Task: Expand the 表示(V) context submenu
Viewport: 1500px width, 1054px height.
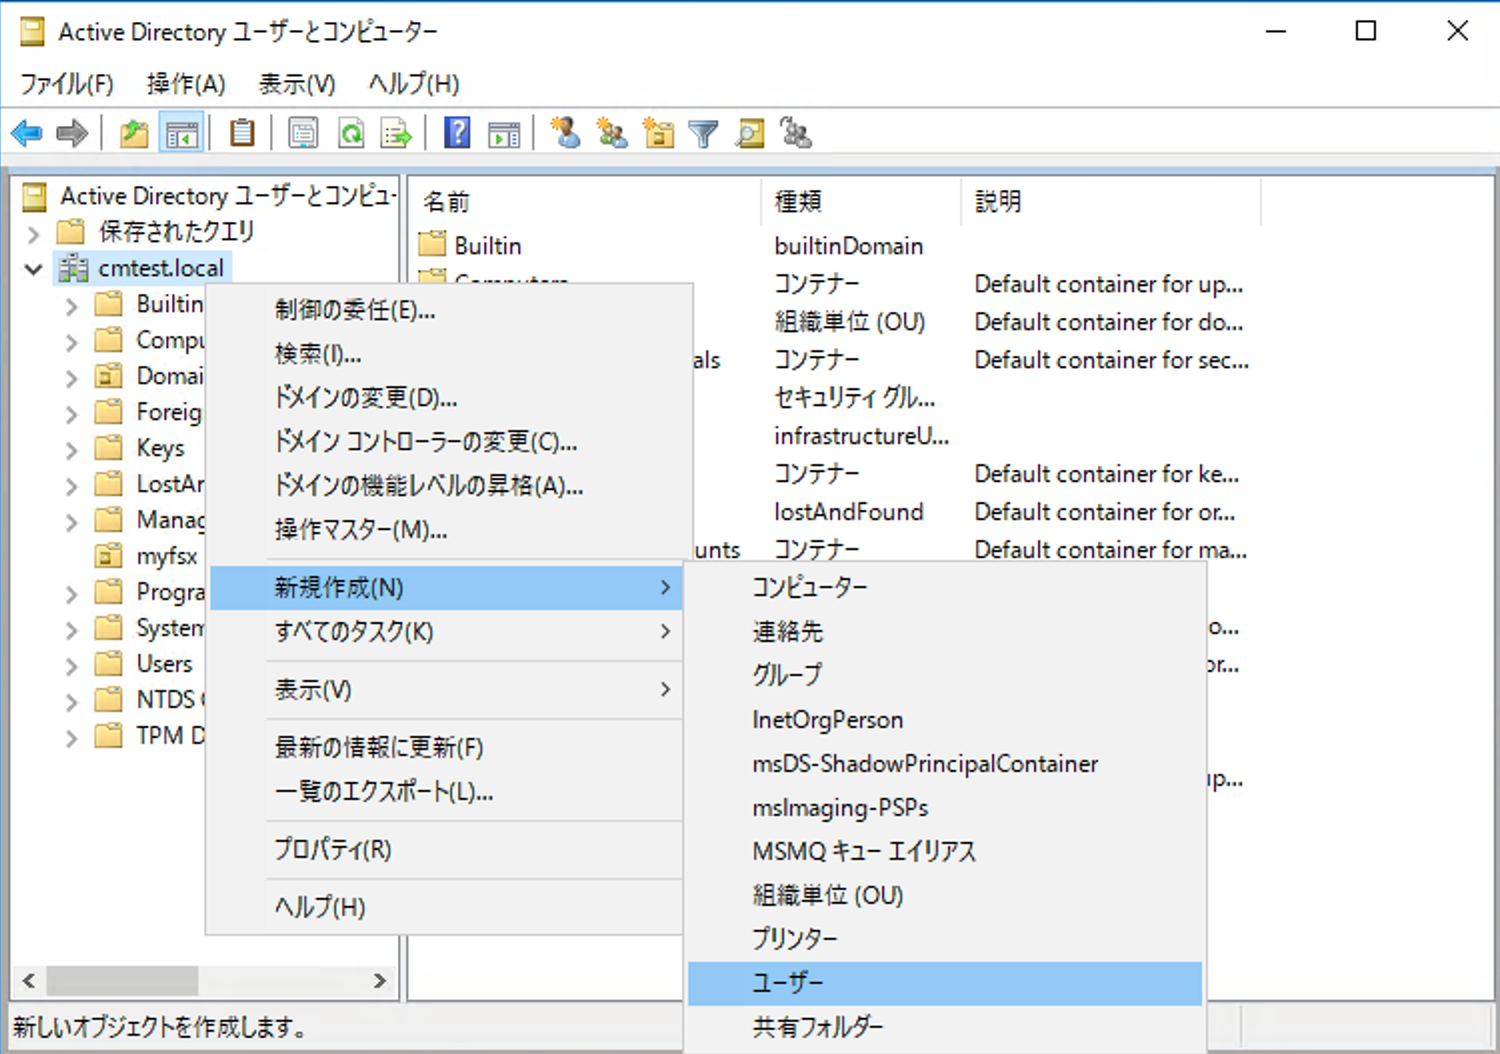Action: (x=445, y=690)
